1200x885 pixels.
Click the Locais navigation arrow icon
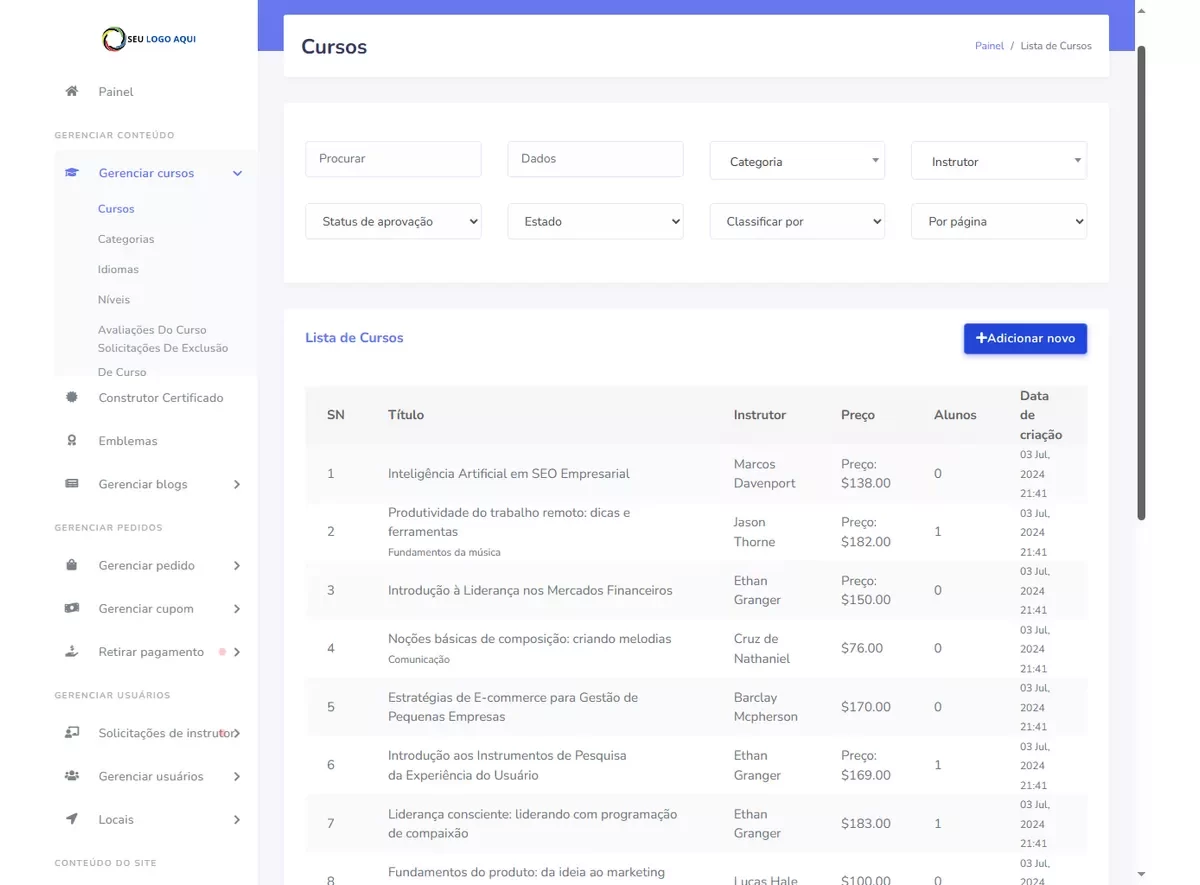coord(72,819)
